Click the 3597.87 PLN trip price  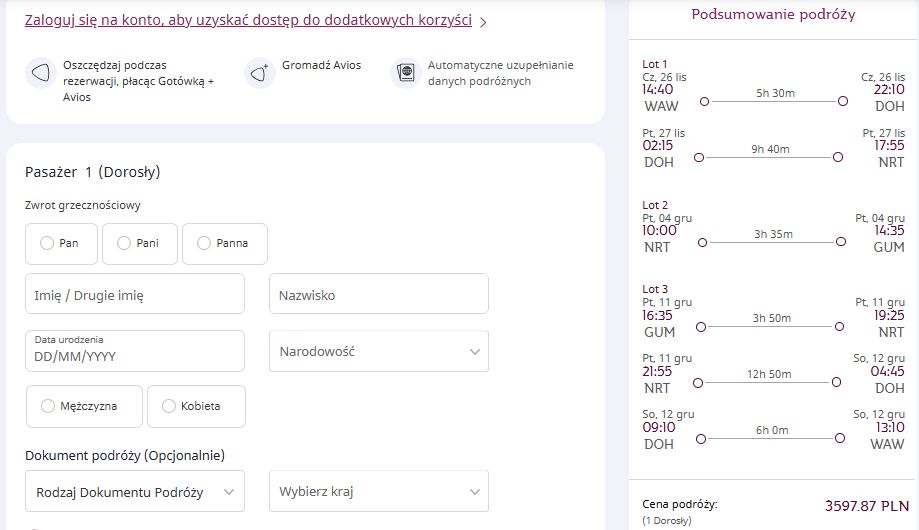867,506
